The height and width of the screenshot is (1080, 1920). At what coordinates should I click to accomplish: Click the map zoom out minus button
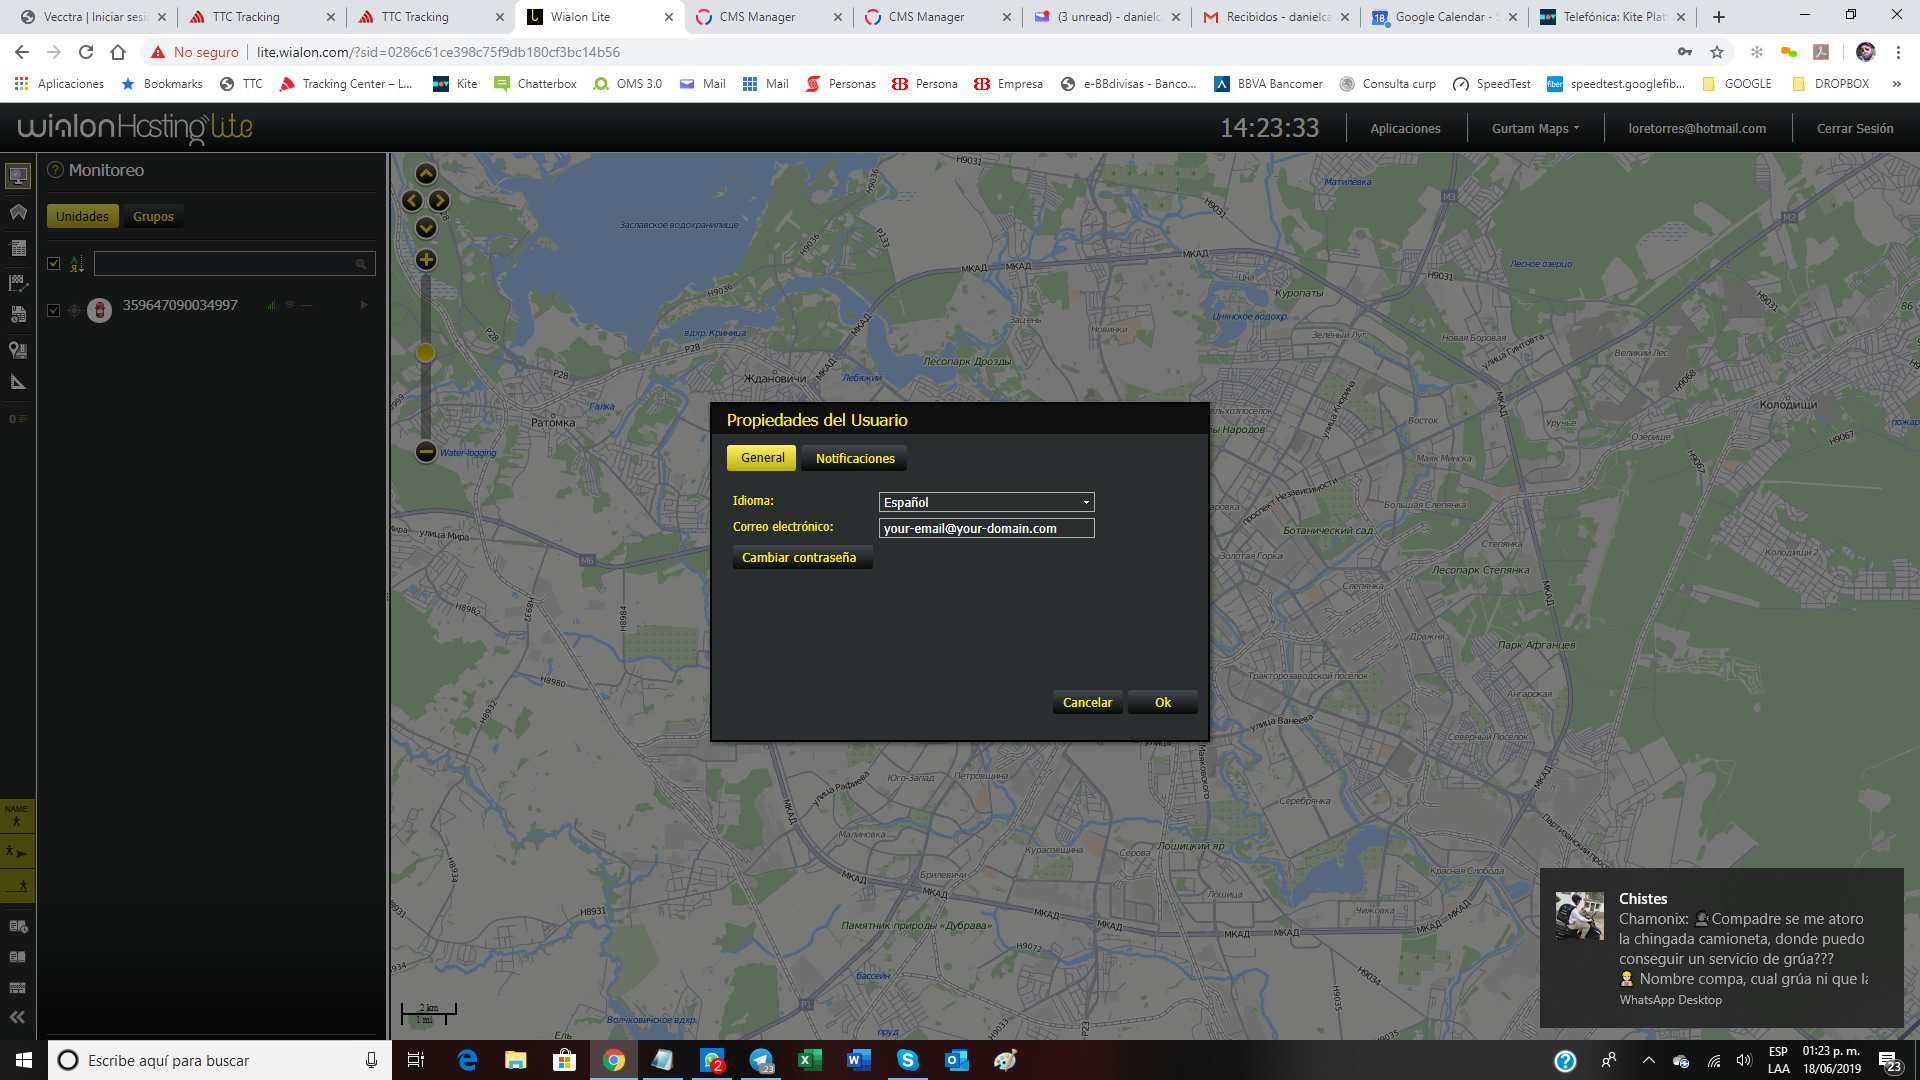tap(426, 452)
